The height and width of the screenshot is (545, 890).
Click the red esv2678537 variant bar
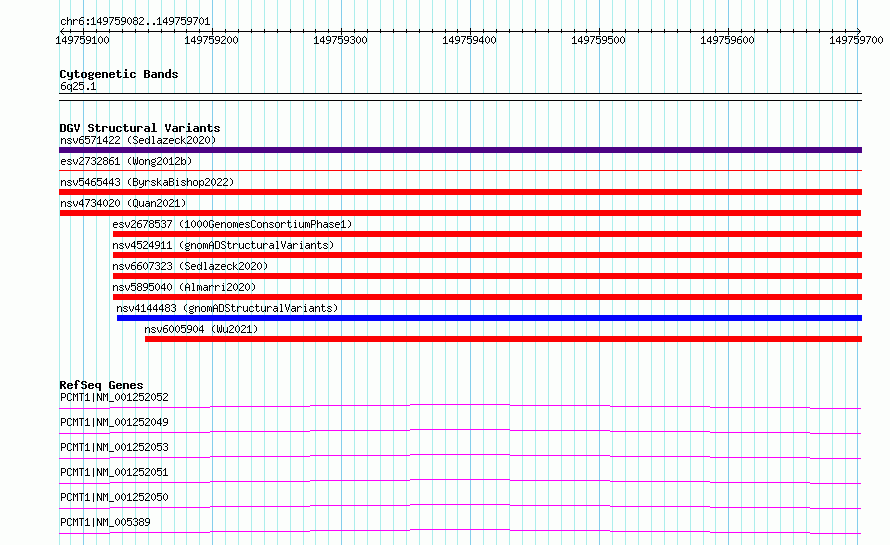[x=488, y=234]
